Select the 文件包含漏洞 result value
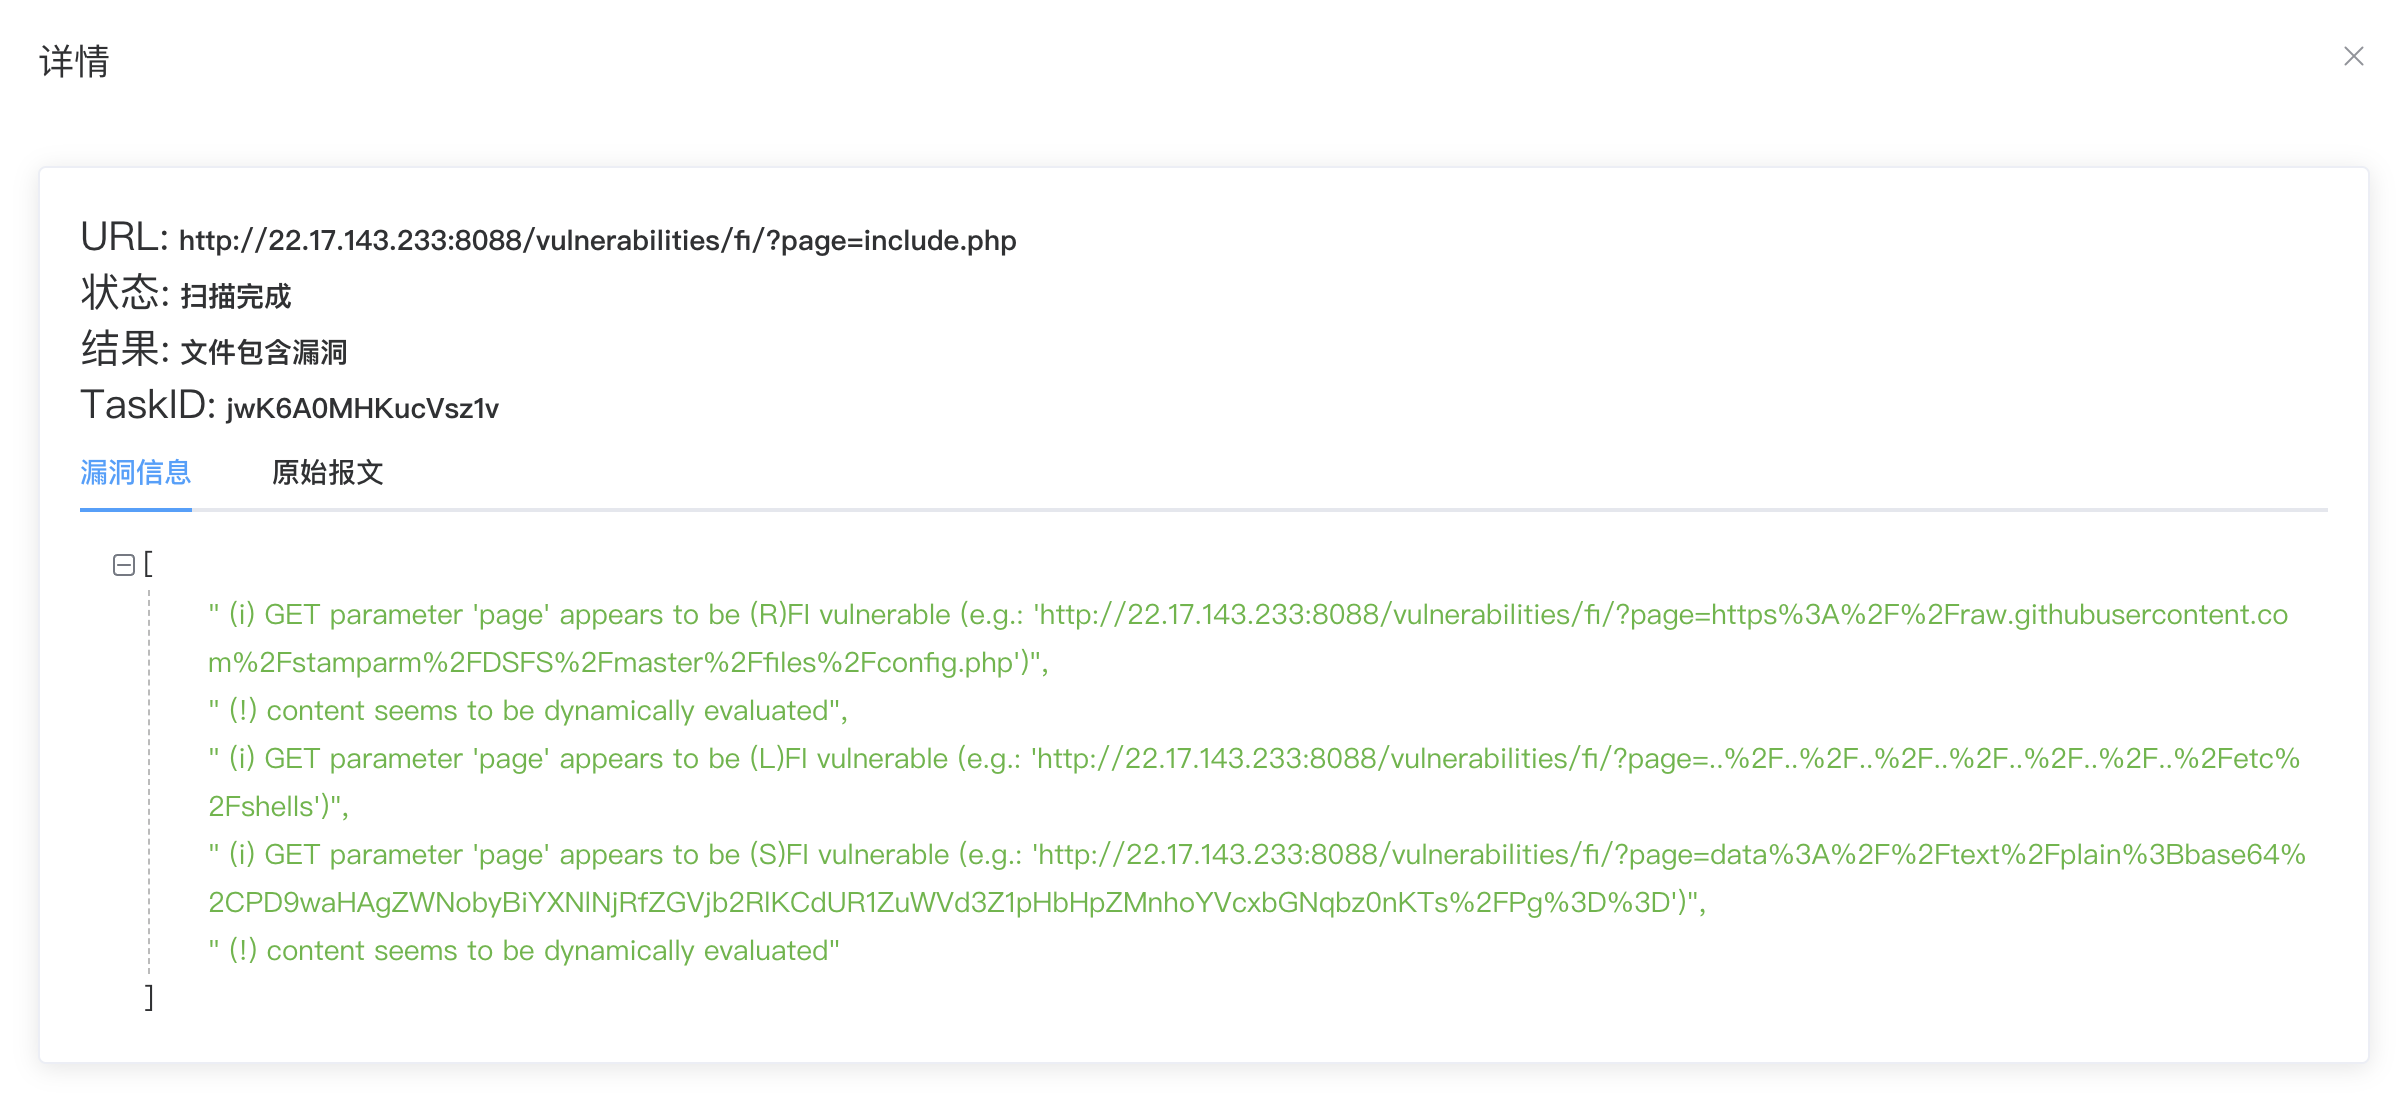This screenshot has width=2404, height=1116. [x=263, y=352]
